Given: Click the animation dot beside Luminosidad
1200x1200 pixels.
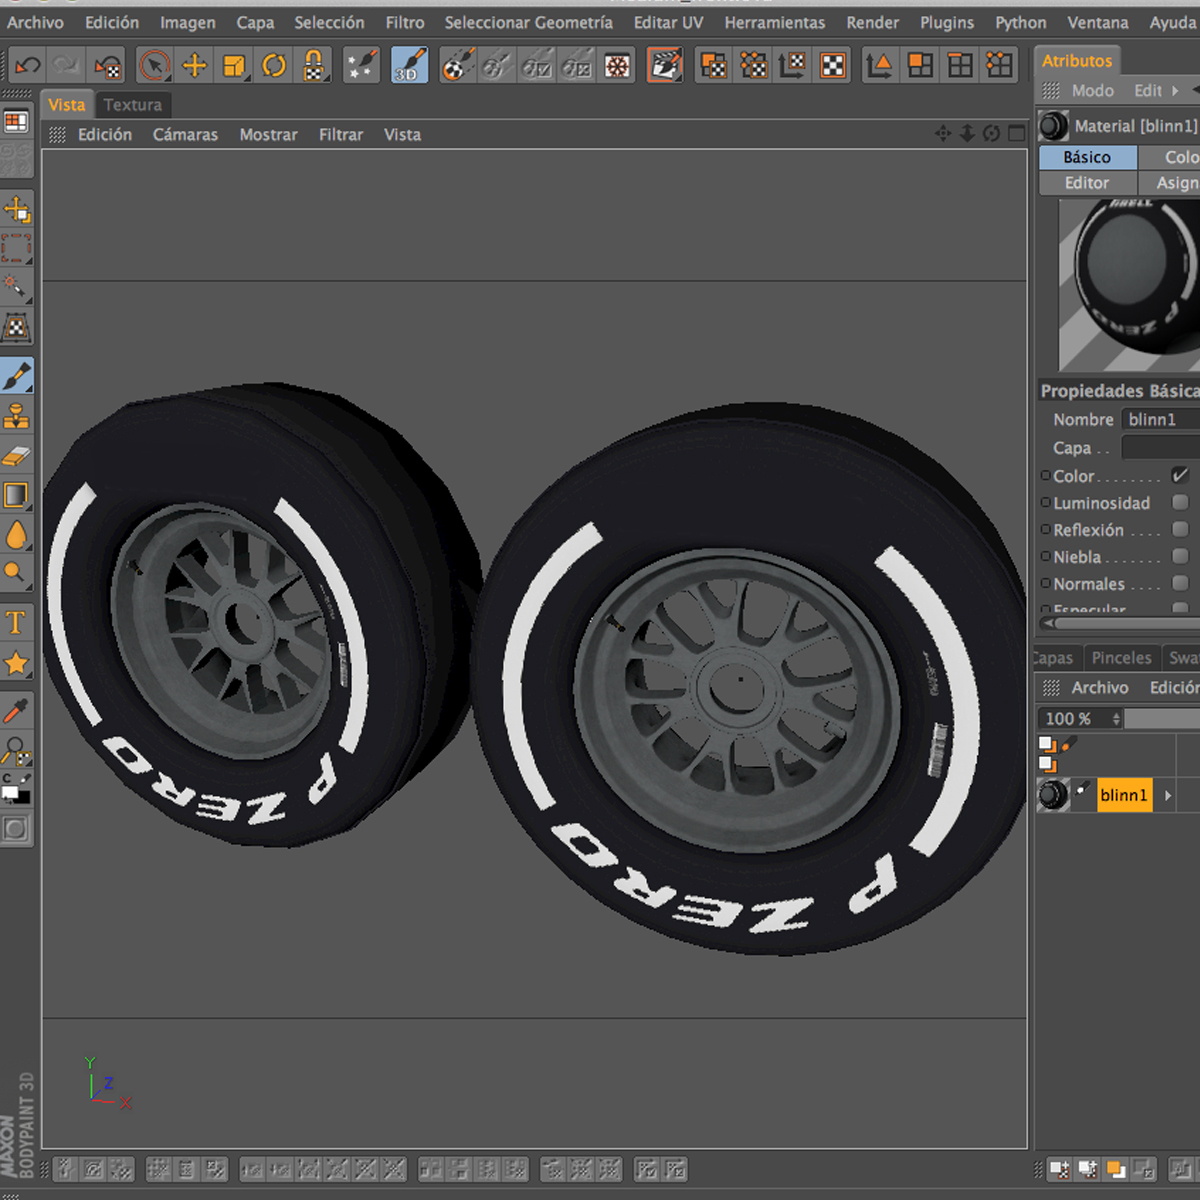Looking at the screenshot, I should (x=1045, y=503).
